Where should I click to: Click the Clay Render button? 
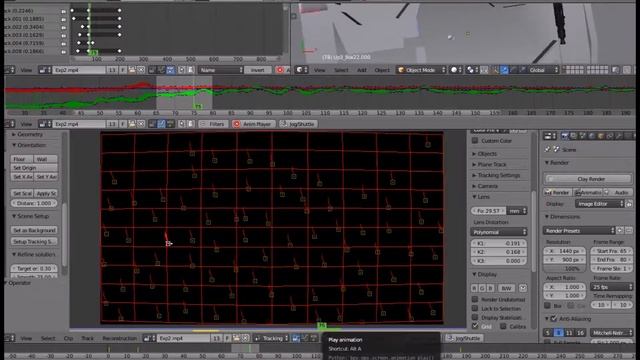coord(588,179)
